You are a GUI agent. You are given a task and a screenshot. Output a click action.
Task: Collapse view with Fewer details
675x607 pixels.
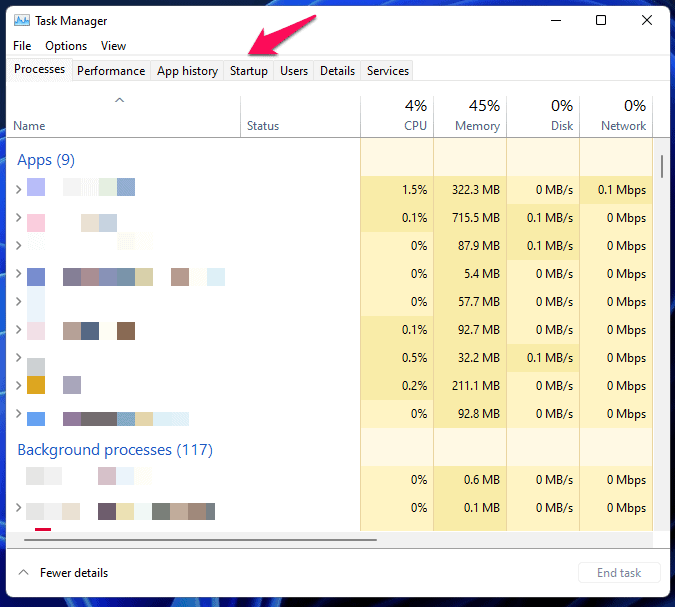click(63, 573)
